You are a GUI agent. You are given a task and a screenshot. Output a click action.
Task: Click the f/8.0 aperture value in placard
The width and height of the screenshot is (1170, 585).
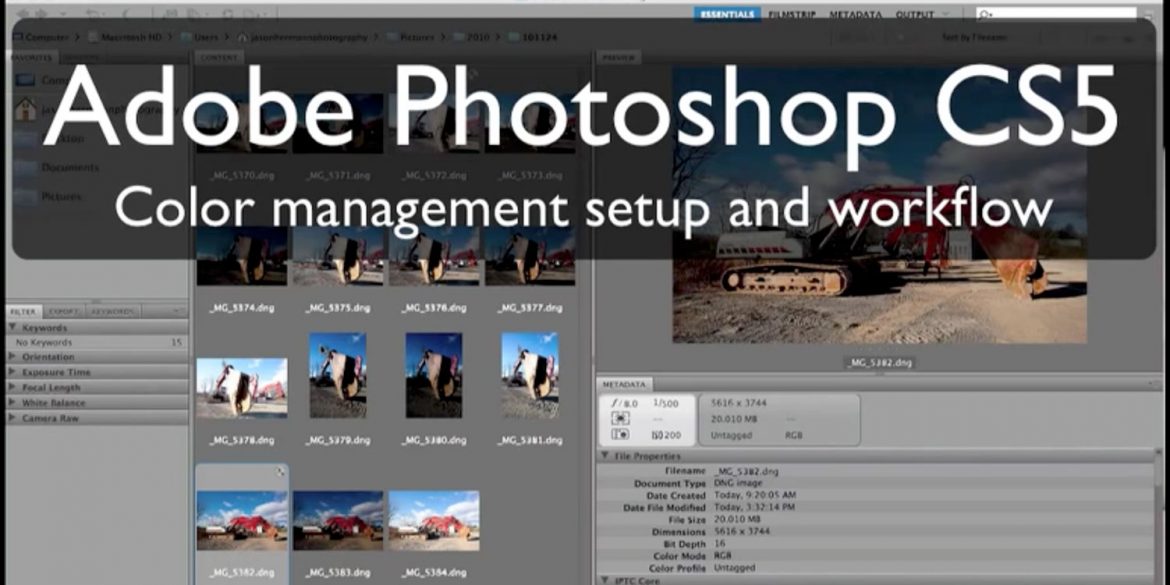click(625, 403)
